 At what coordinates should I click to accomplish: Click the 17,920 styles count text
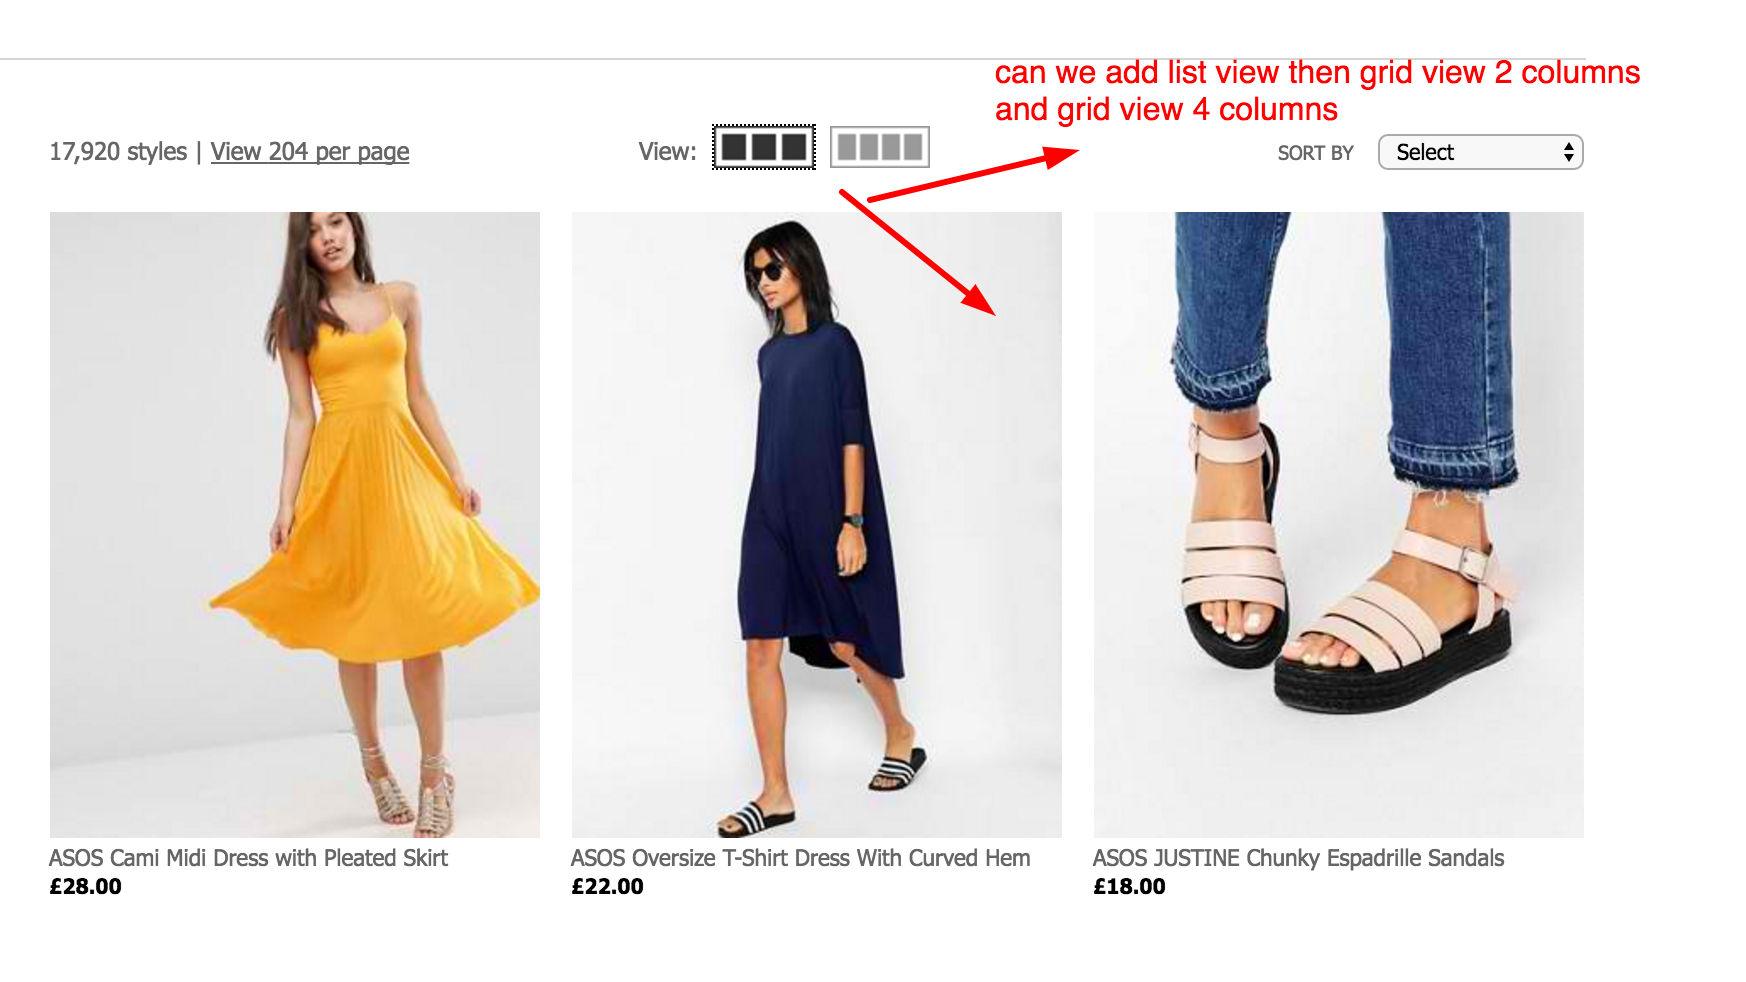(x=118, y=152)
